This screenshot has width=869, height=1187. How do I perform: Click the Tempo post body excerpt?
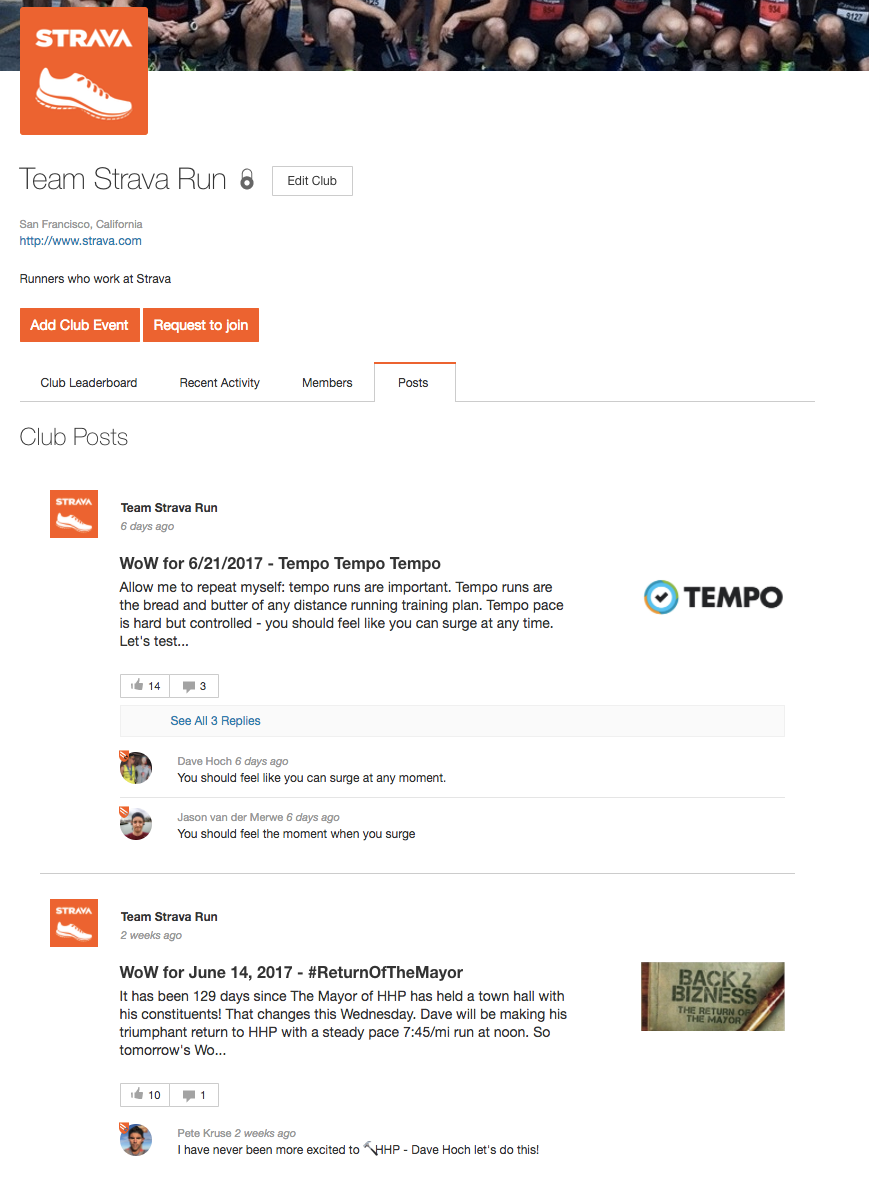341,614
